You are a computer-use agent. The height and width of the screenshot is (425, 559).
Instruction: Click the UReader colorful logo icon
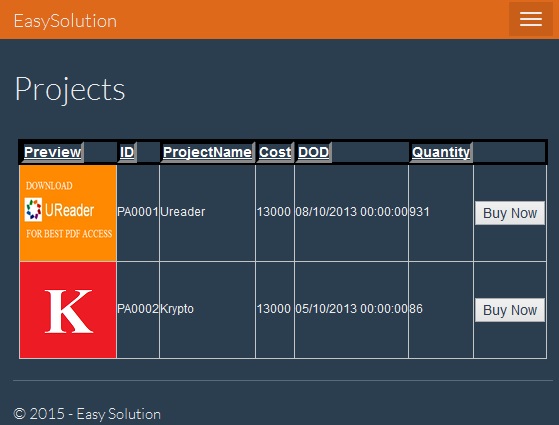coord(34,210)
